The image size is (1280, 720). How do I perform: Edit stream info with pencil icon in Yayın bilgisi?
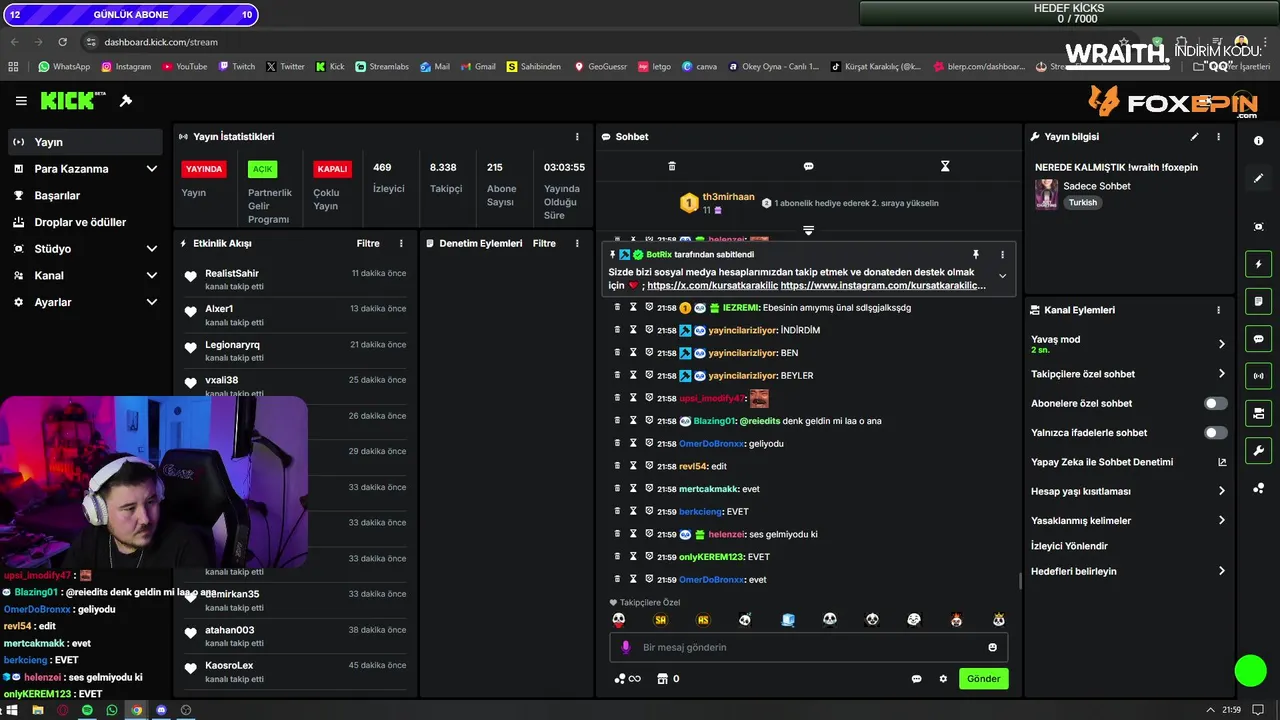(x=1194, y=137)
